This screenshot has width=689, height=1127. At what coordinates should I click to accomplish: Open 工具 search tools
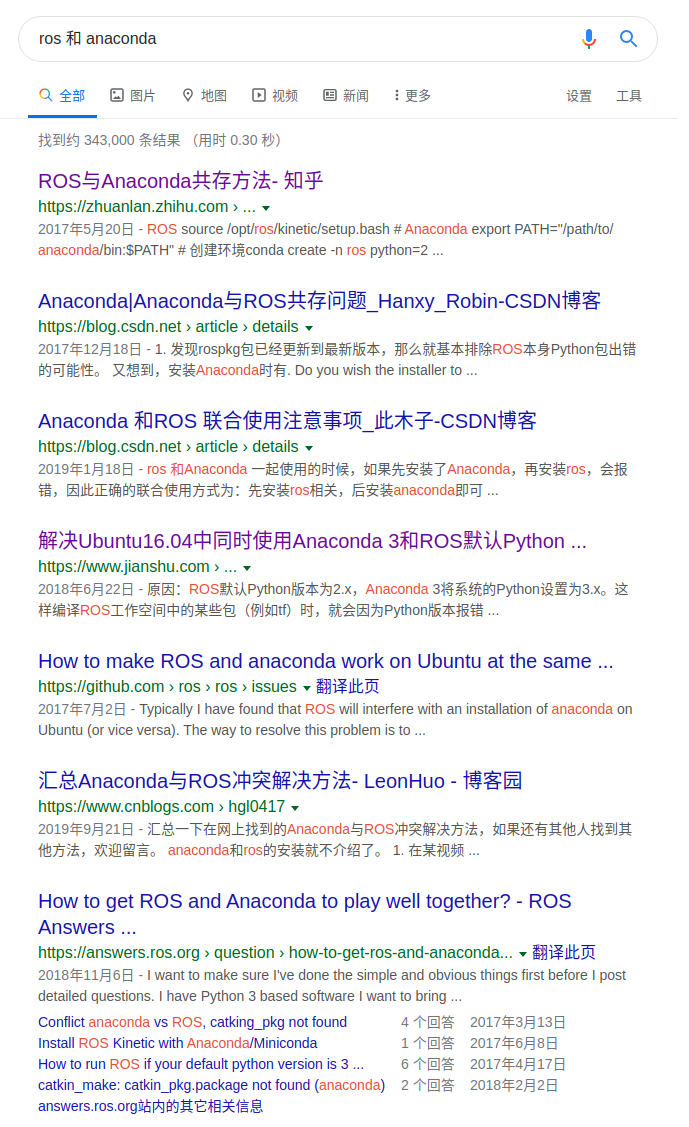coord(629,96)
